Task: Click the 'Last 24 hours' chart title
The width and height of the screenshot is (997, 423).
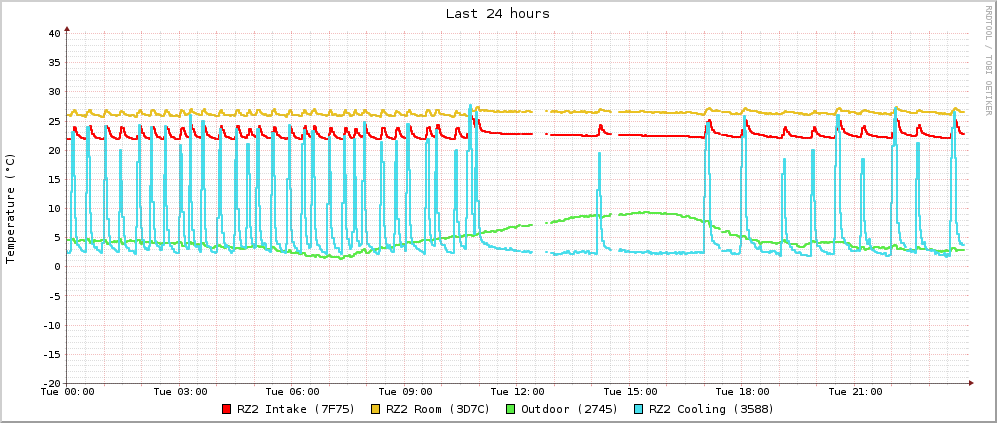Action: 497,13
